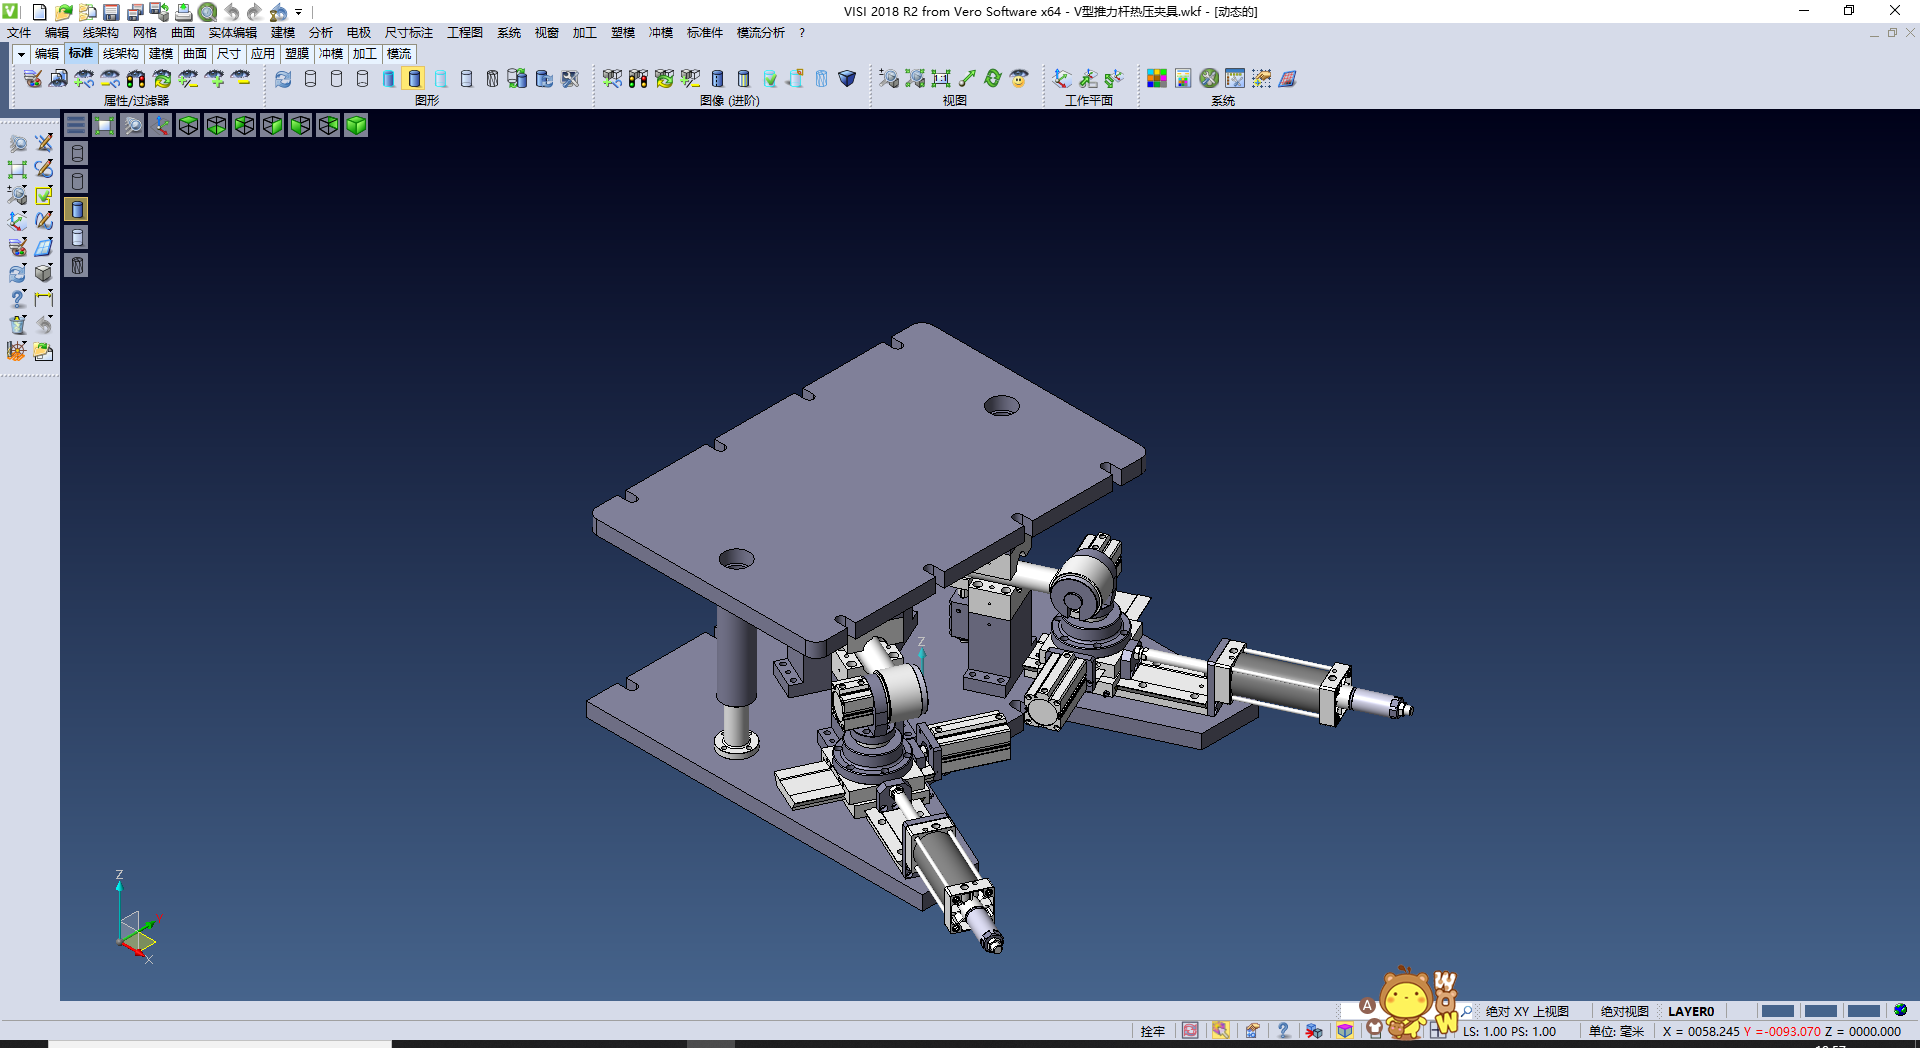Open quick access toolbar customize arrow
This screenshot has width=1920, height=1048.
299,12
